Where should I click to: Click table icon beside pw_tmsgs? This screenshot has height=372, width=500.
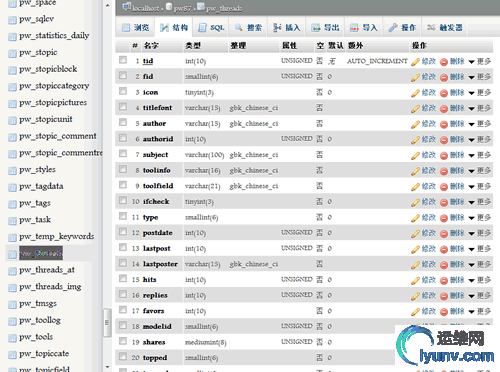tap(12, 305)
